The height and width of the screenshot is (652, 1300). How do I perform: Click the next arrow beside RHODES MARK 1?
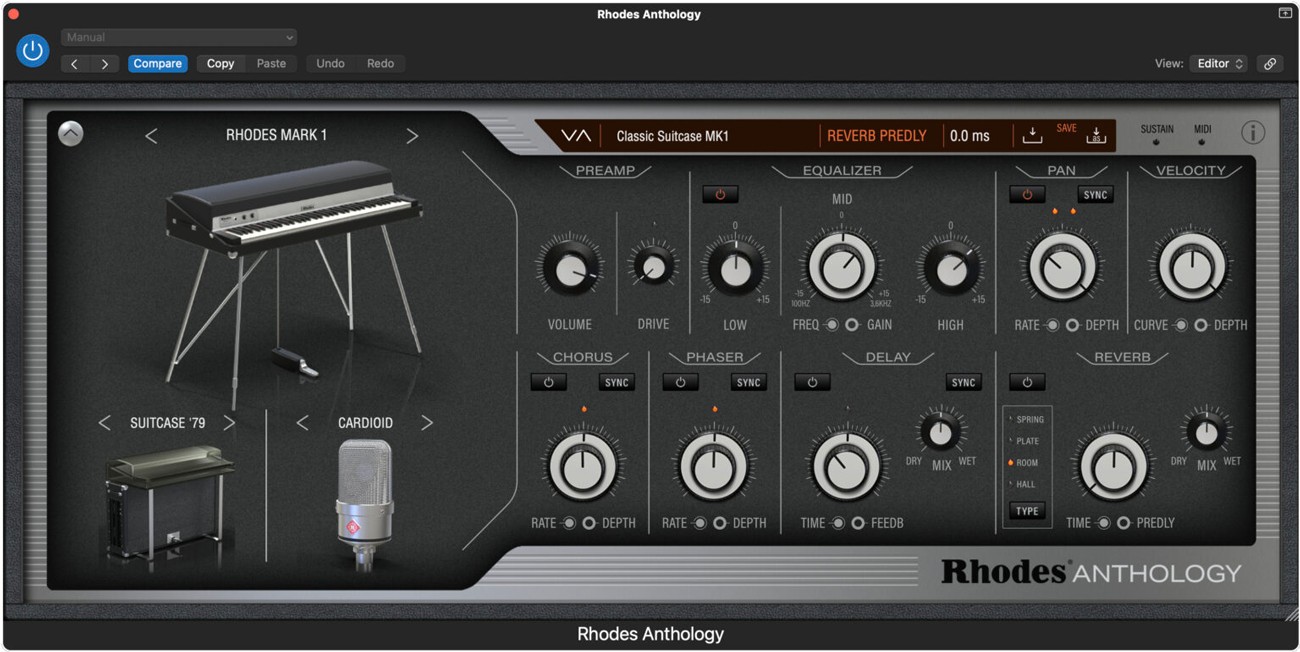412,134
